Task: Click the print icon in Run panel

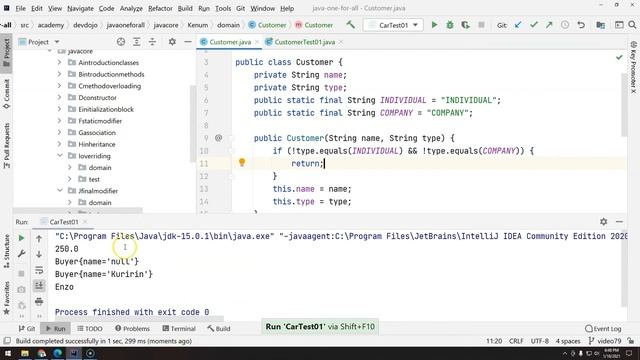Action: point(39,302)
